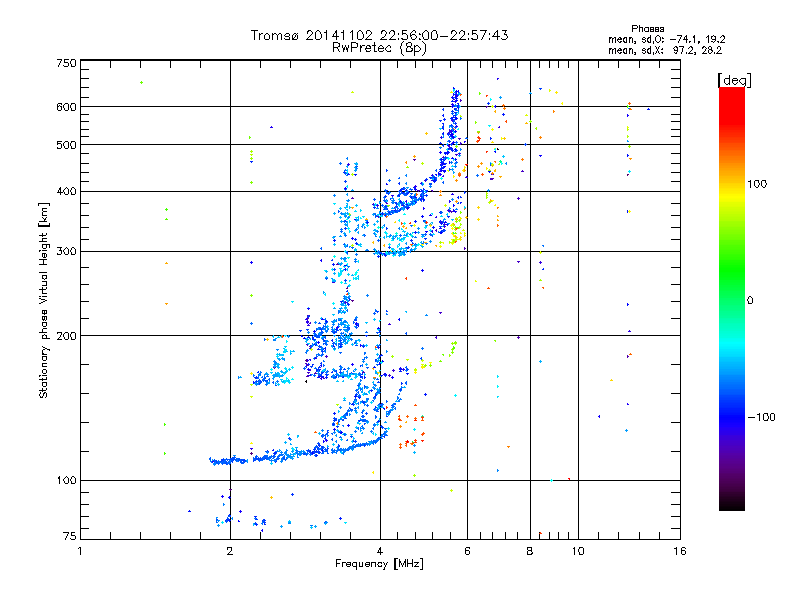Image resolution: width=800 pixels, height=600 pixels.
Task: Click the "RwPretec (8p)" subtitle
Action: click(379, 48)
